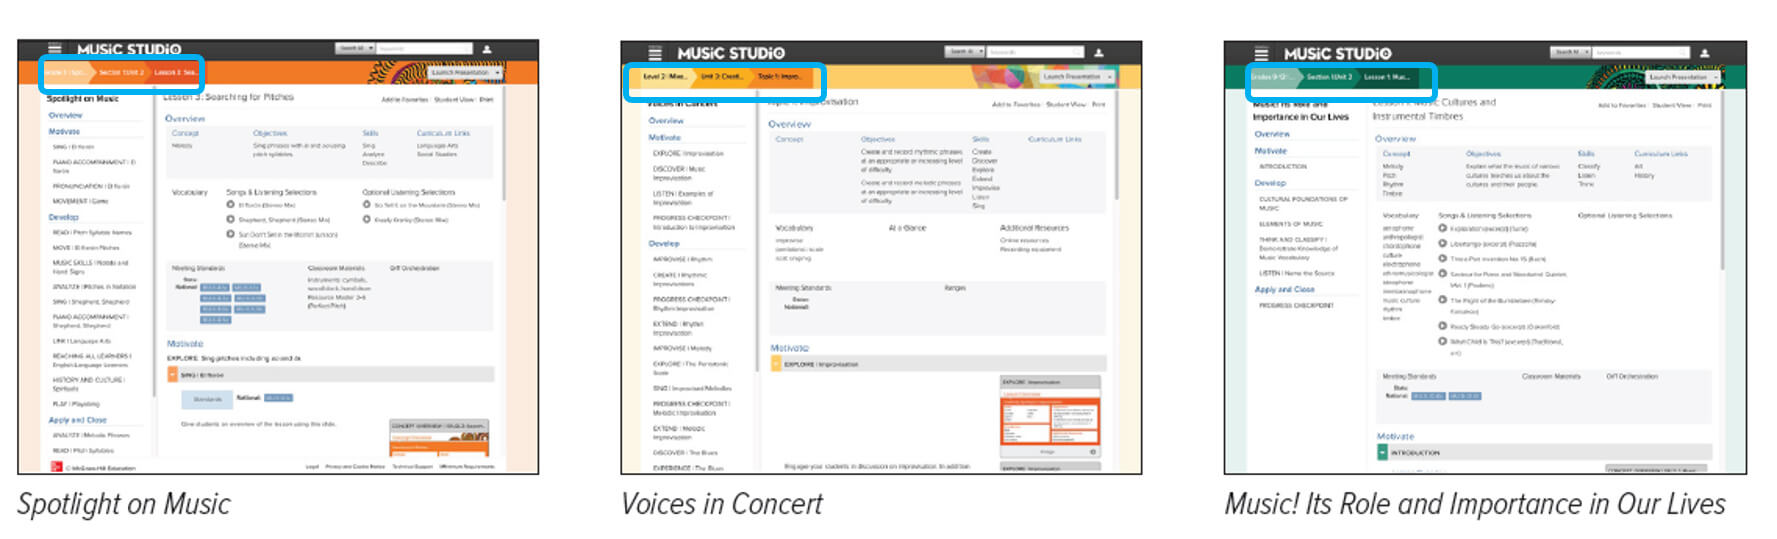
Task: Open EXPLORE Improvisation slide thumbnail in Voices in Concert
Action: [1050, 417]
